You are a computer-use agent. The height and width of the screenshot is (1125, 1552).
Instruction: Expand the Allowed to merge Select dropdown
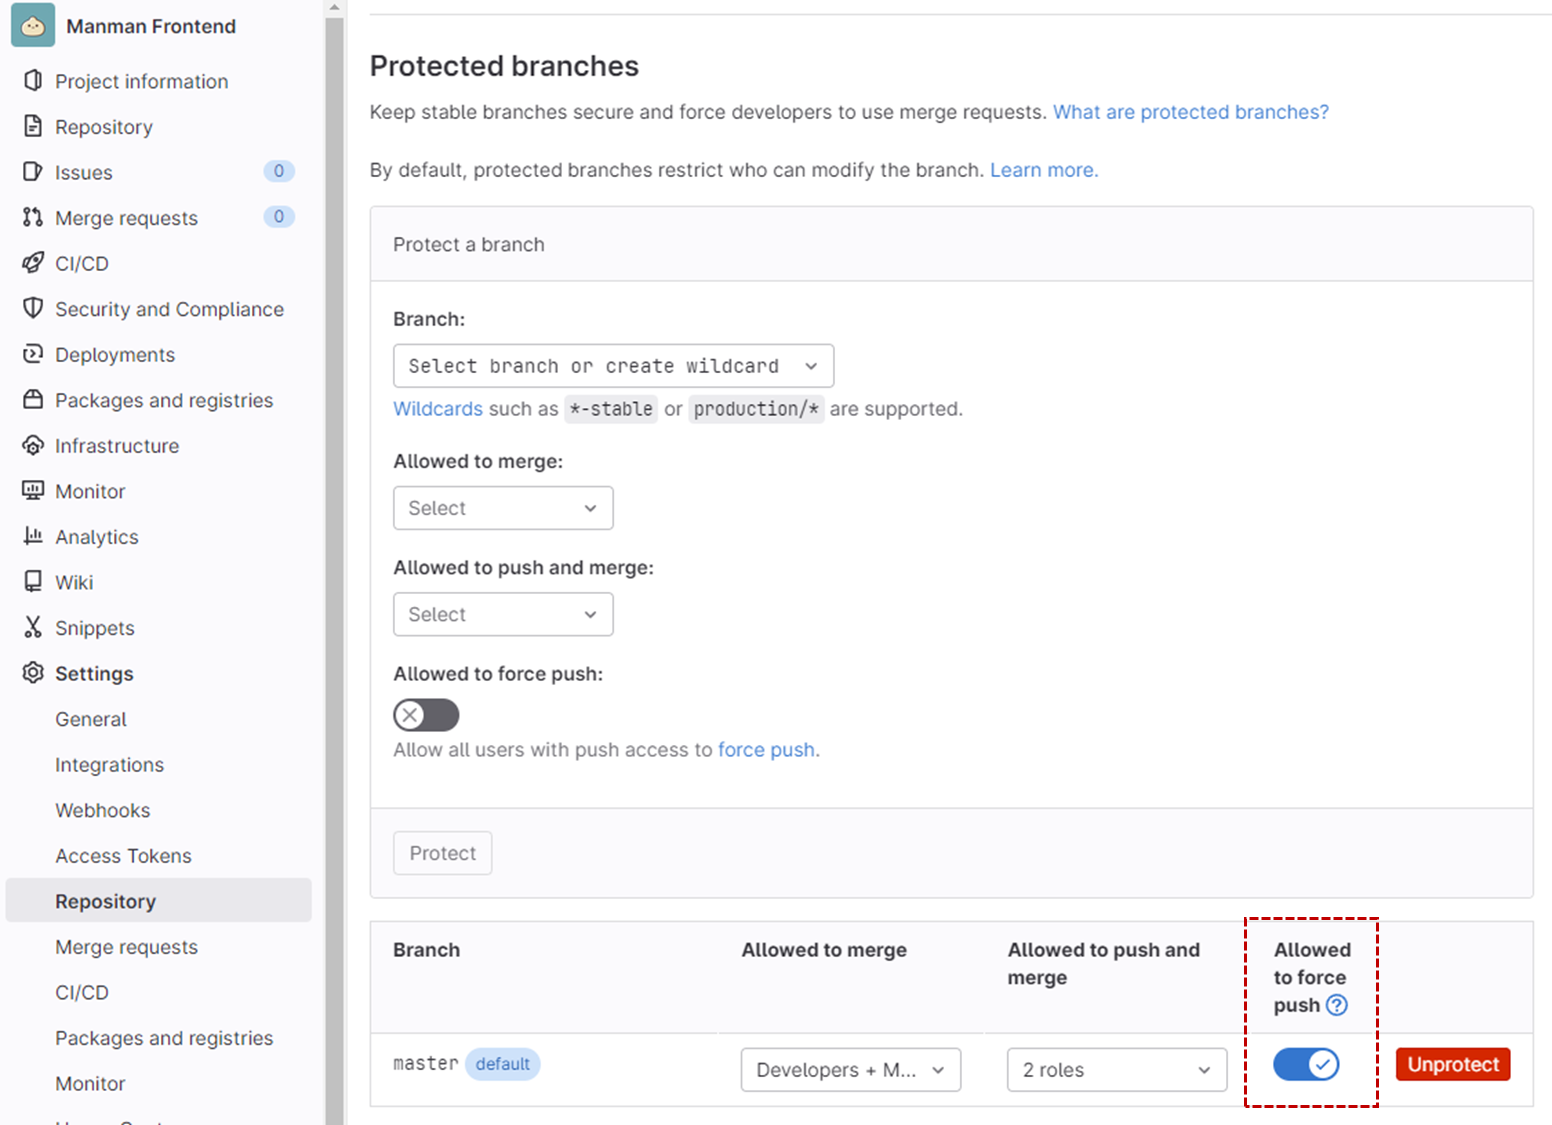coord(503,508)
